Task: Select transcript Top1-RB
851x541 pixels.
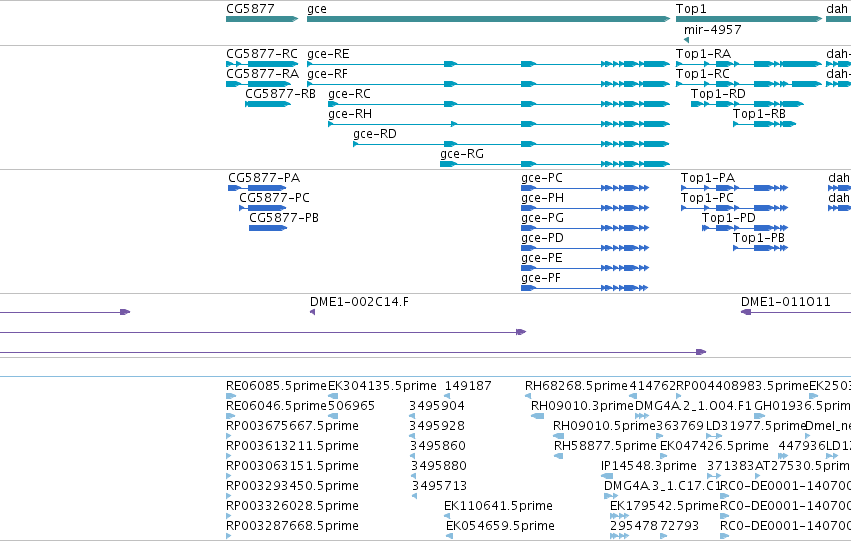Action: tap(765, 124)
